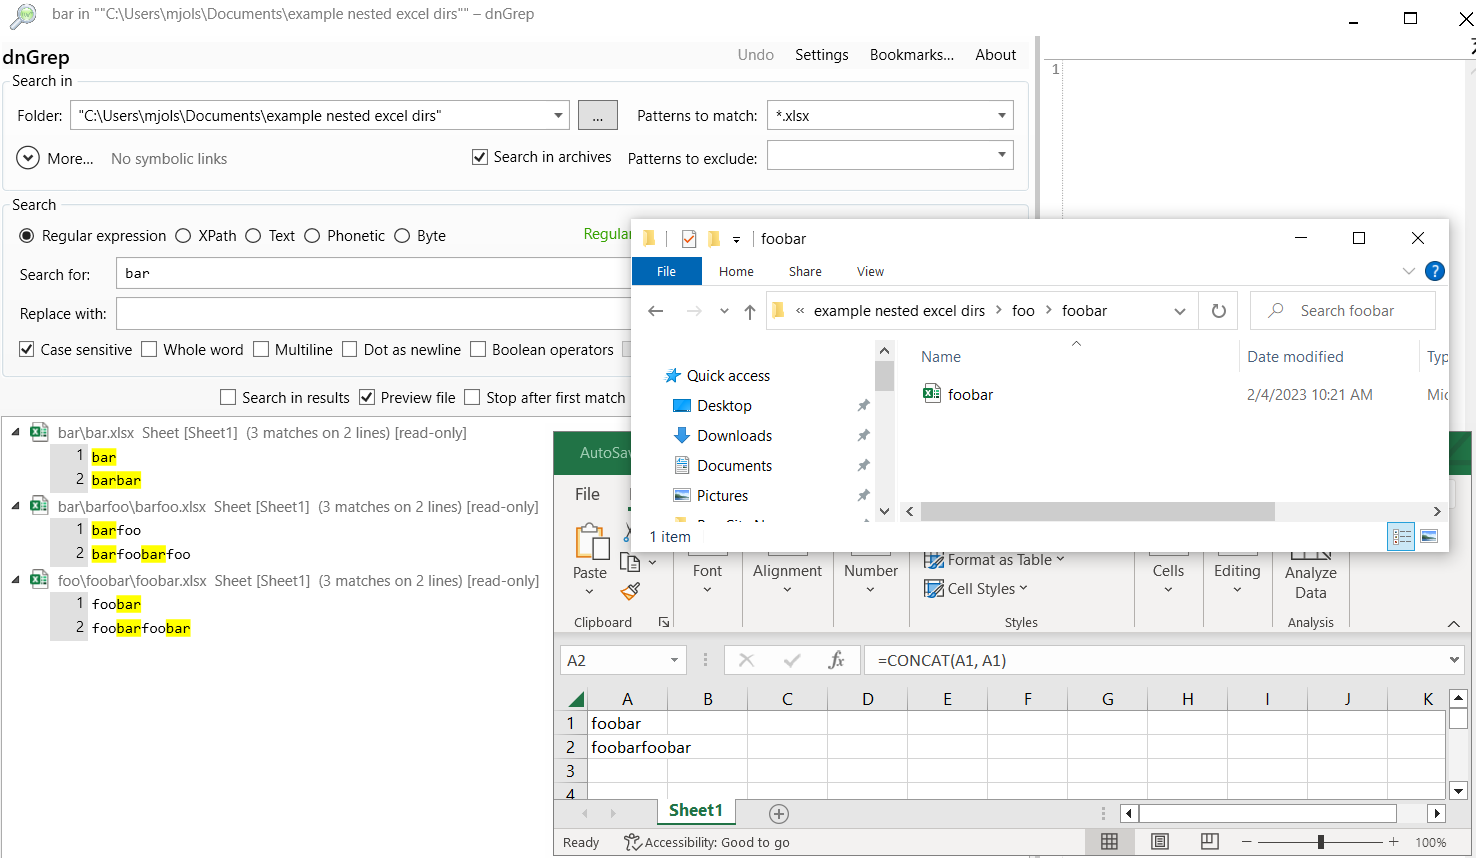1476x858 pixels.
Task: Switch to Page Break Preview in the Excel status bar
Action: [1209, 842]
